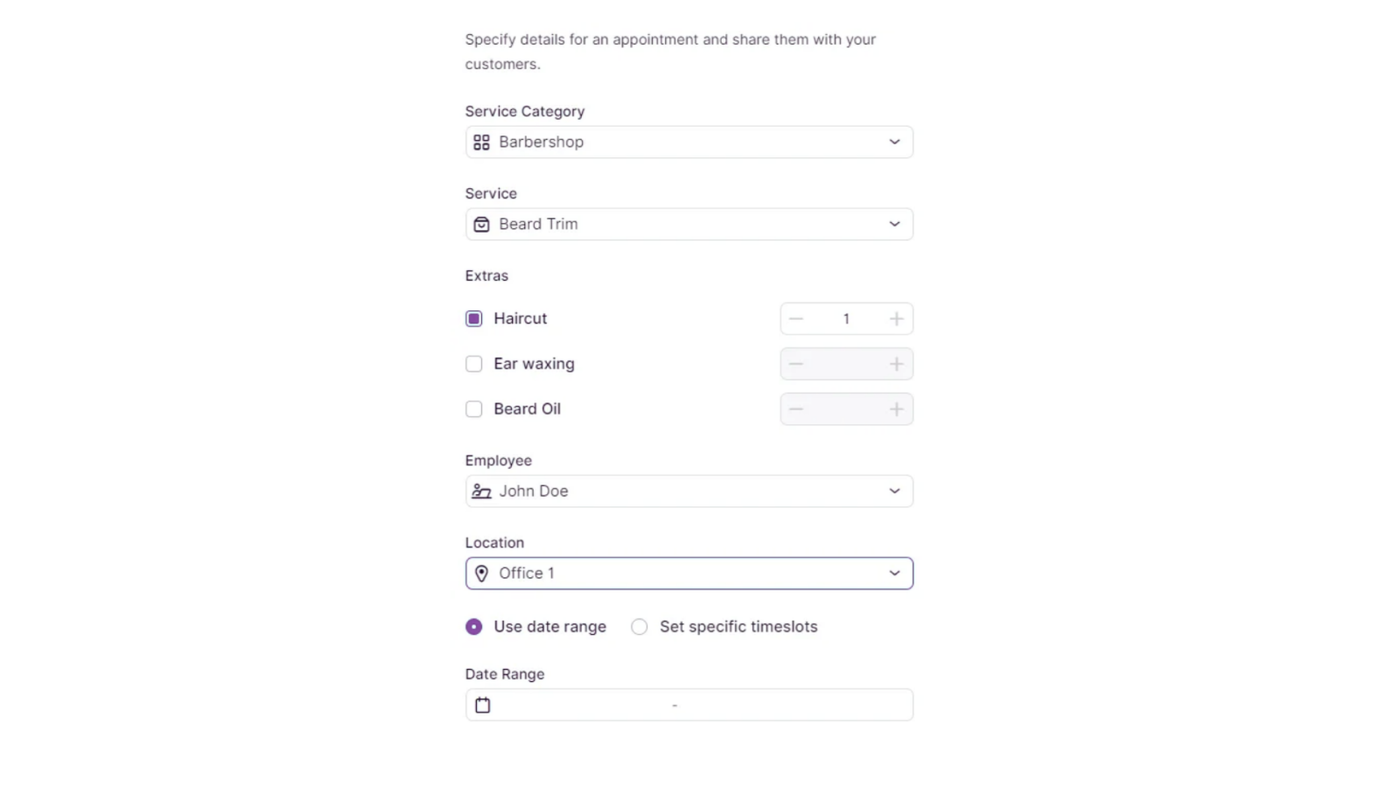Screen dimensions: 1400x787
Task: Enable the Ear waxing extra
Action: (474, 364)
